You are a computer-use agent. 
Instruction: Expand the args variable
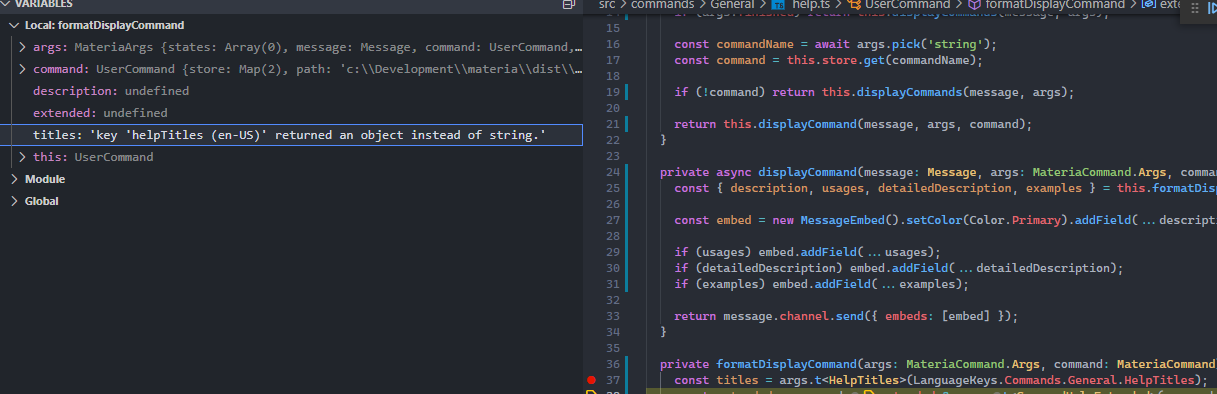point(23,47)
